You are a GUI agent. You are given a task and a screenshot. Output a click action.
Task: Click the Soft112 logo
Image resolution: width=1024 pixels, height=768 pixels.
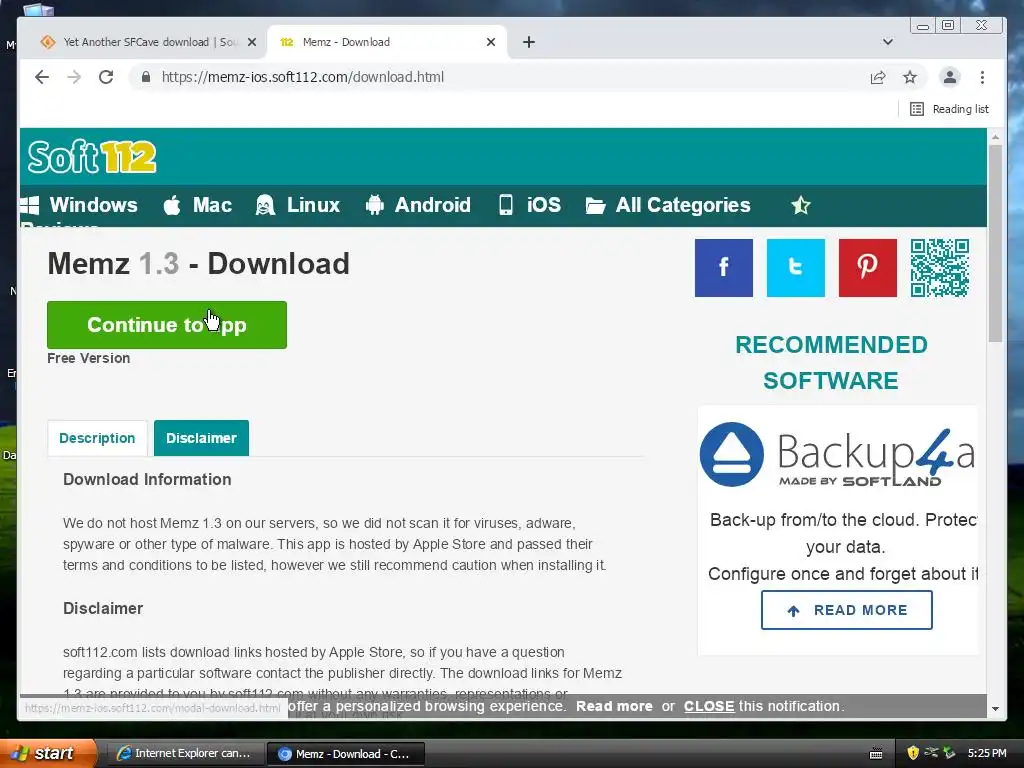[91, 157]
